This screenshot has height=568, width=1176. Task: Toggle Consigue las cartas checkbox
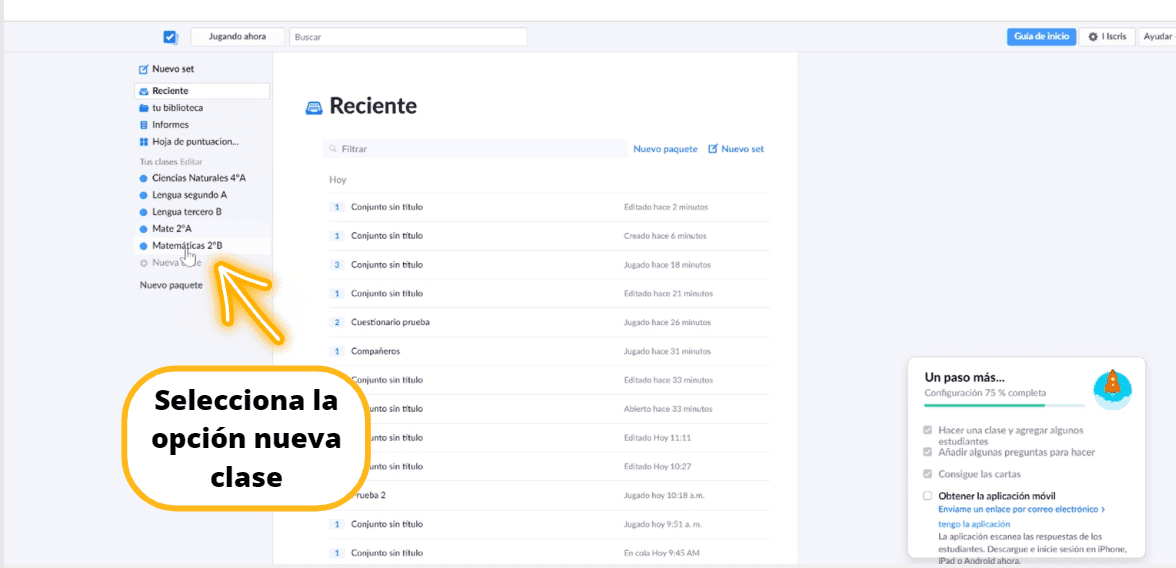click(x=928, y=474)
